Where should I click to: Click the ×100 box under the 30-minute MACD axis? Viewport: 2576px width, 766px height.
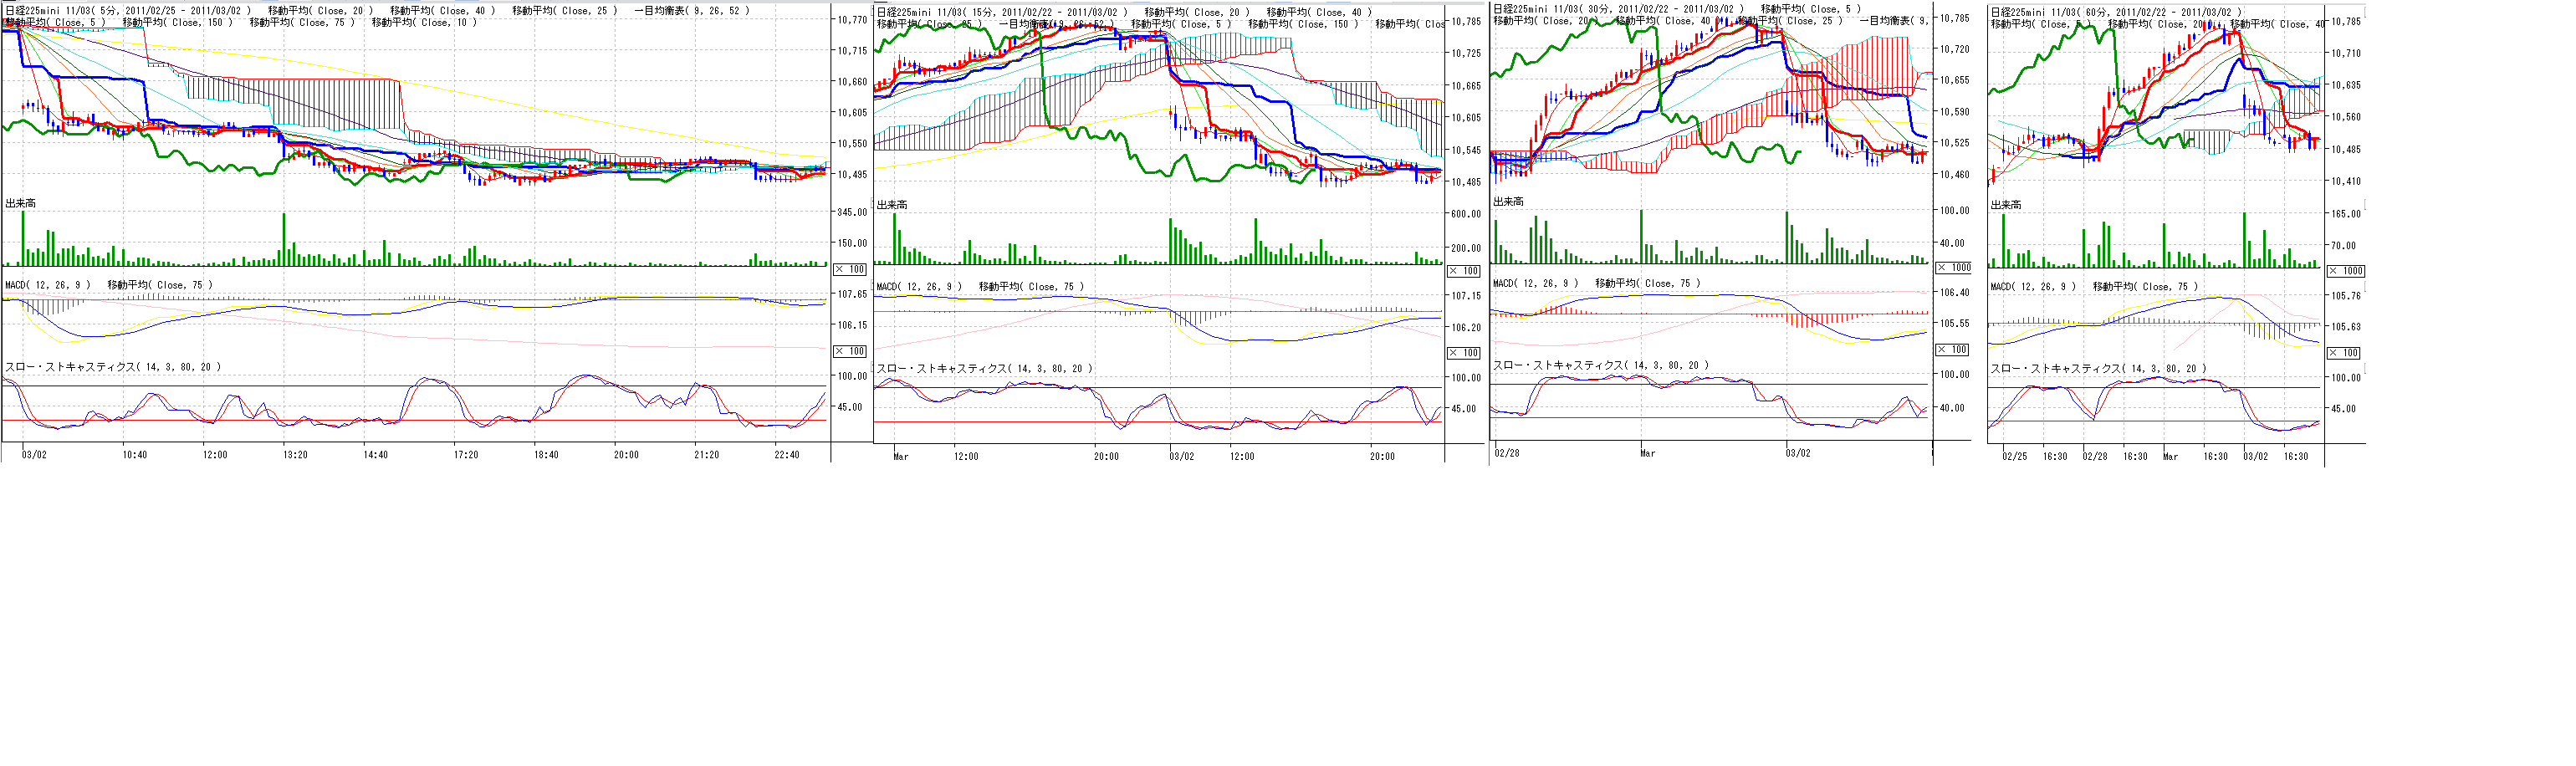1954,350
